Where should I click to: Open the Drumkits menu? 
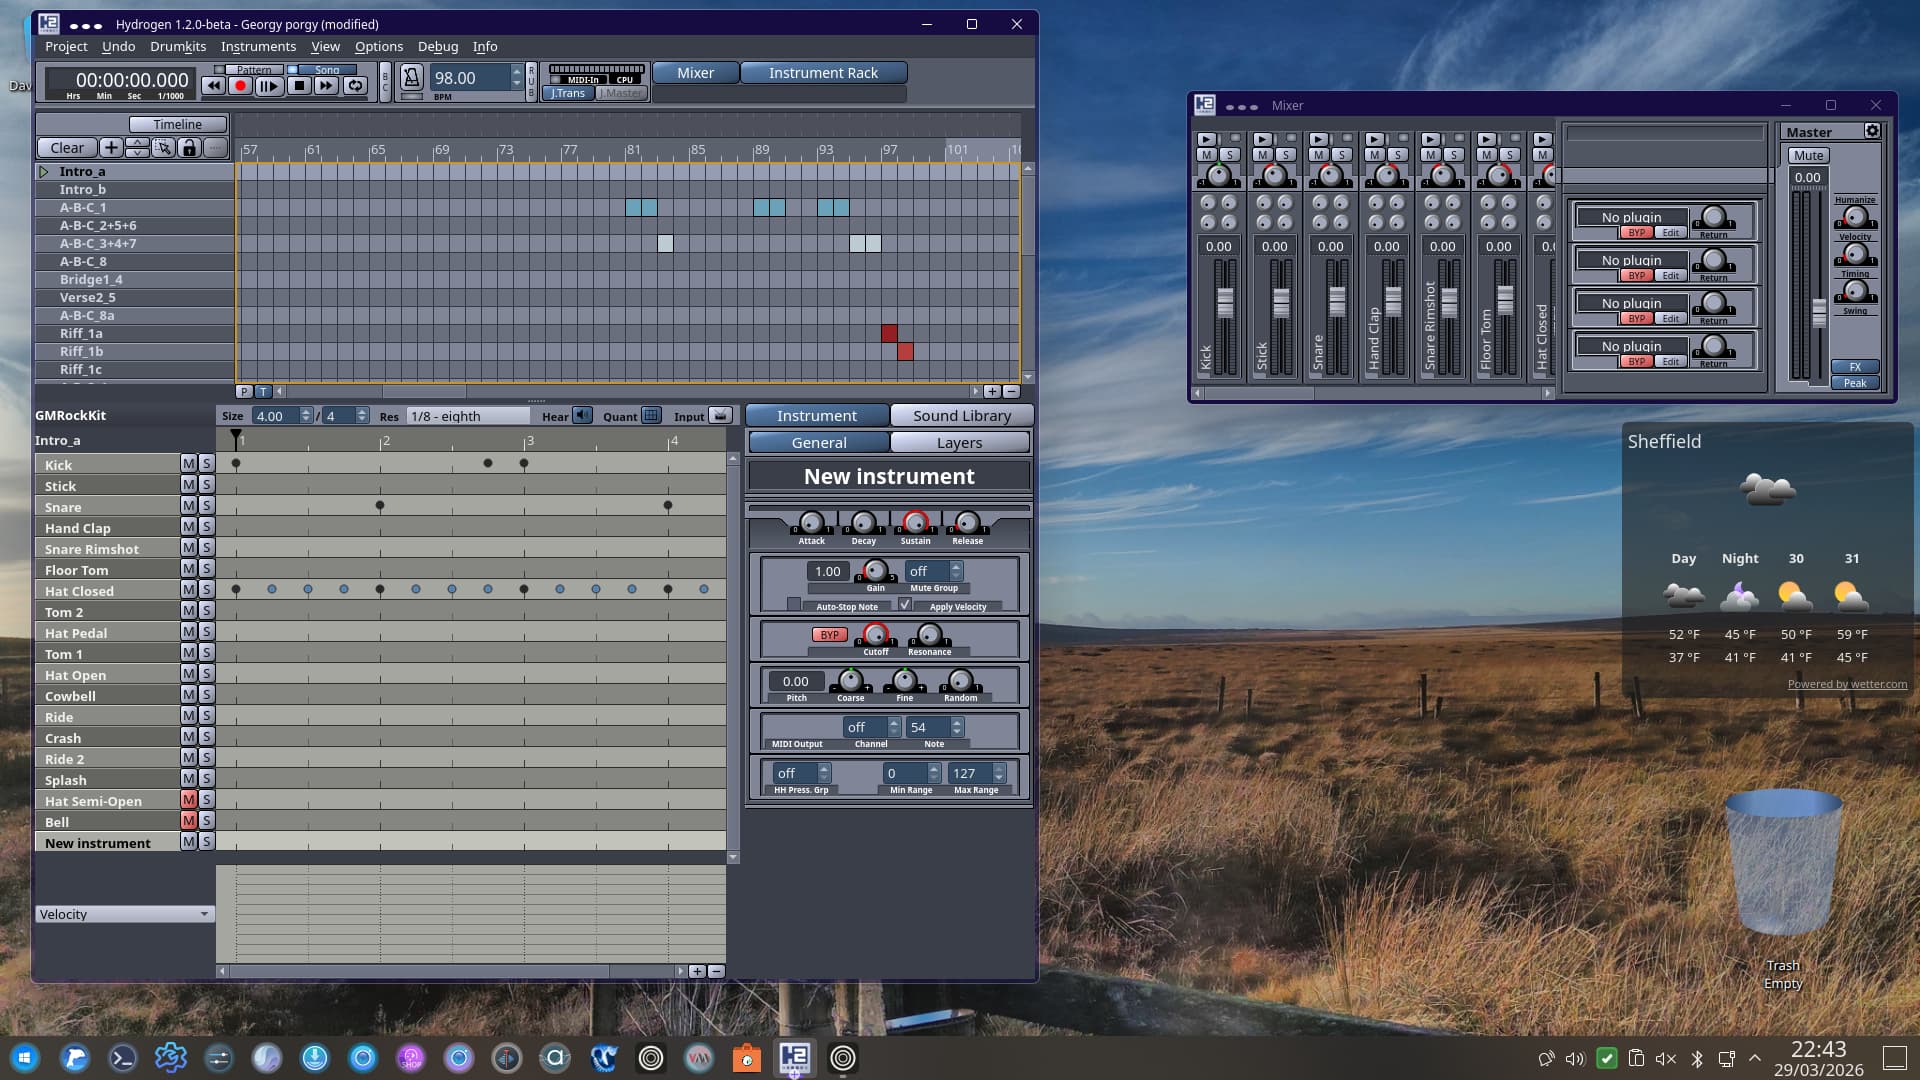click(178, 46)
